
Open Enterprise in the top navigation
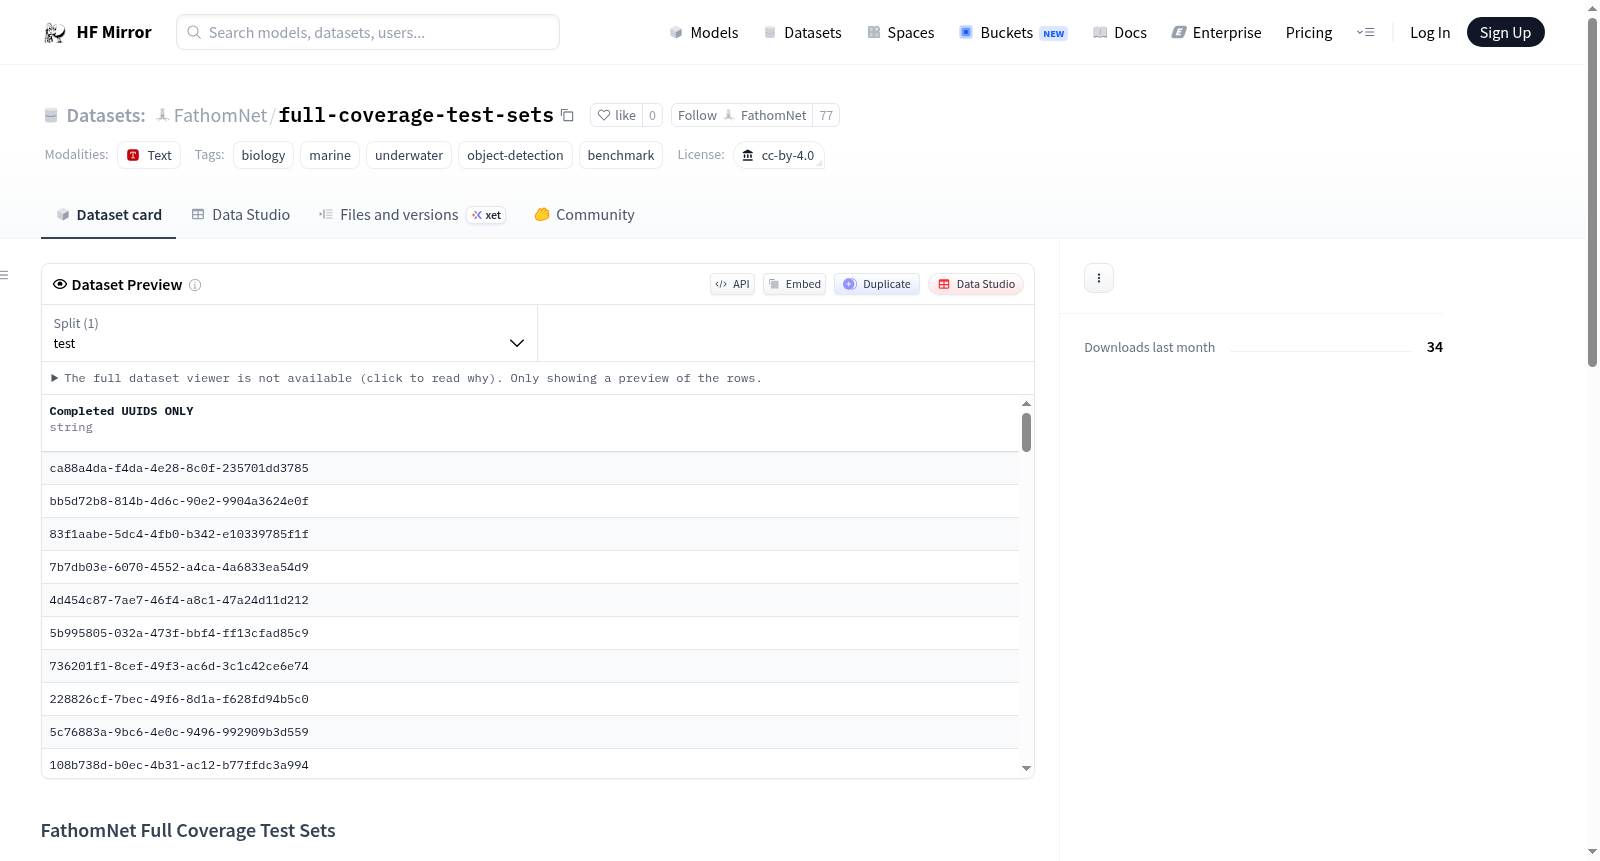click(x=1216, y=33)
